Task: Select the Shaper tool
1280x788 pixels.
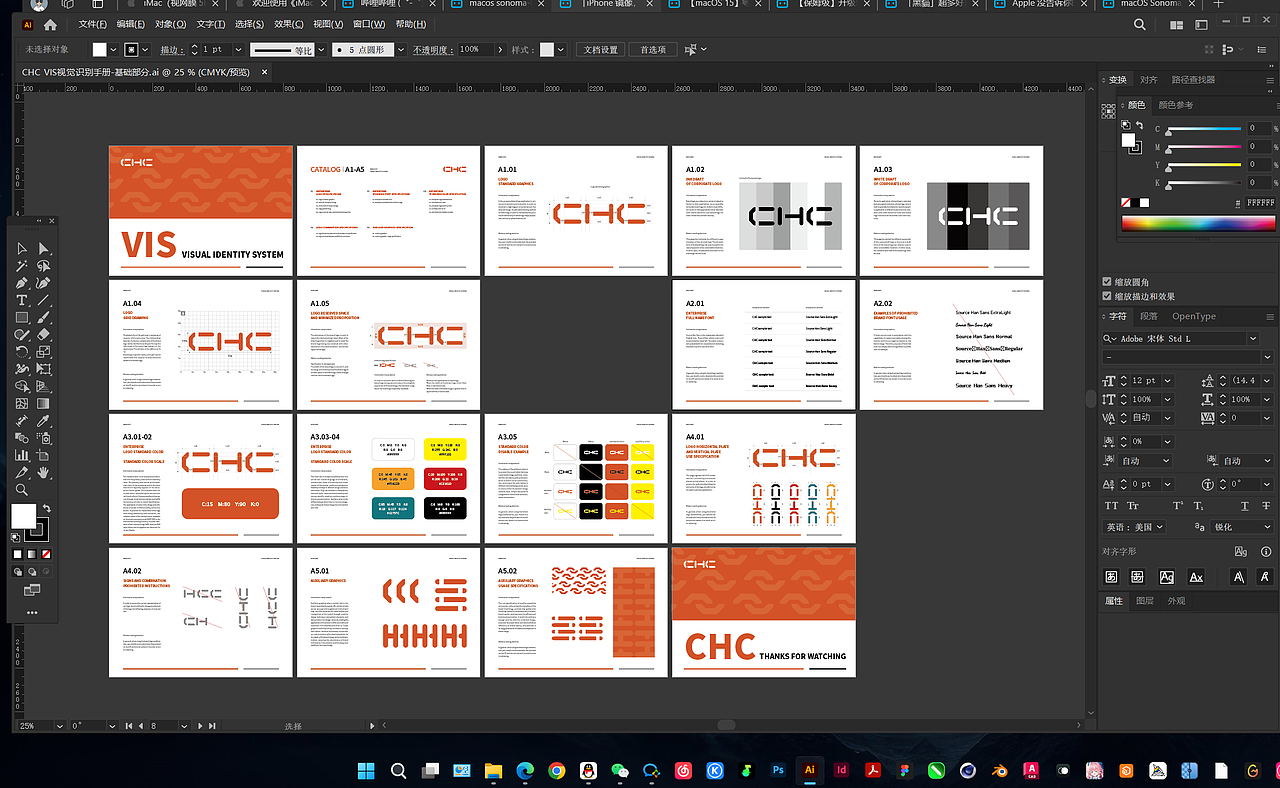Action: (x=22, y=335)
